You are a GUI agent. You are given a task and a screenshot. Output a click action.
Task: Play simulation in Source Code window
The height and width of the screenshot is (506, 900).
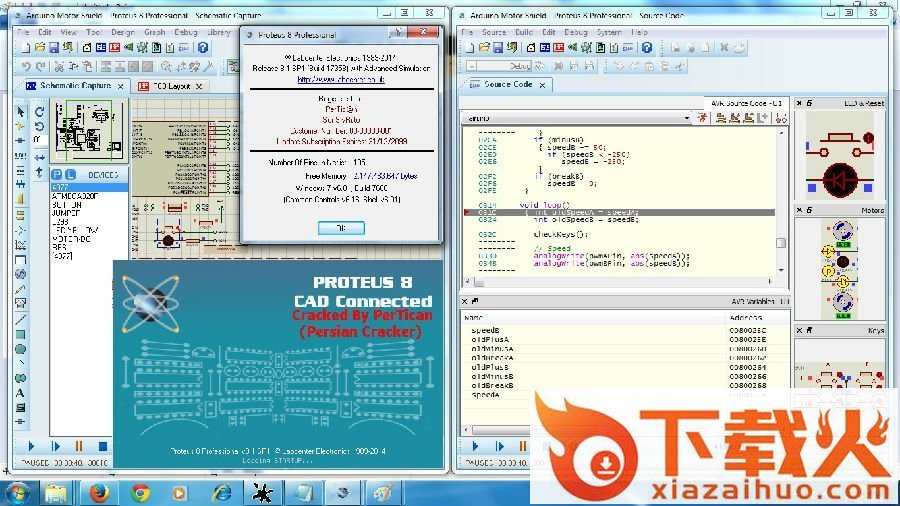click(x=475, y=446)
